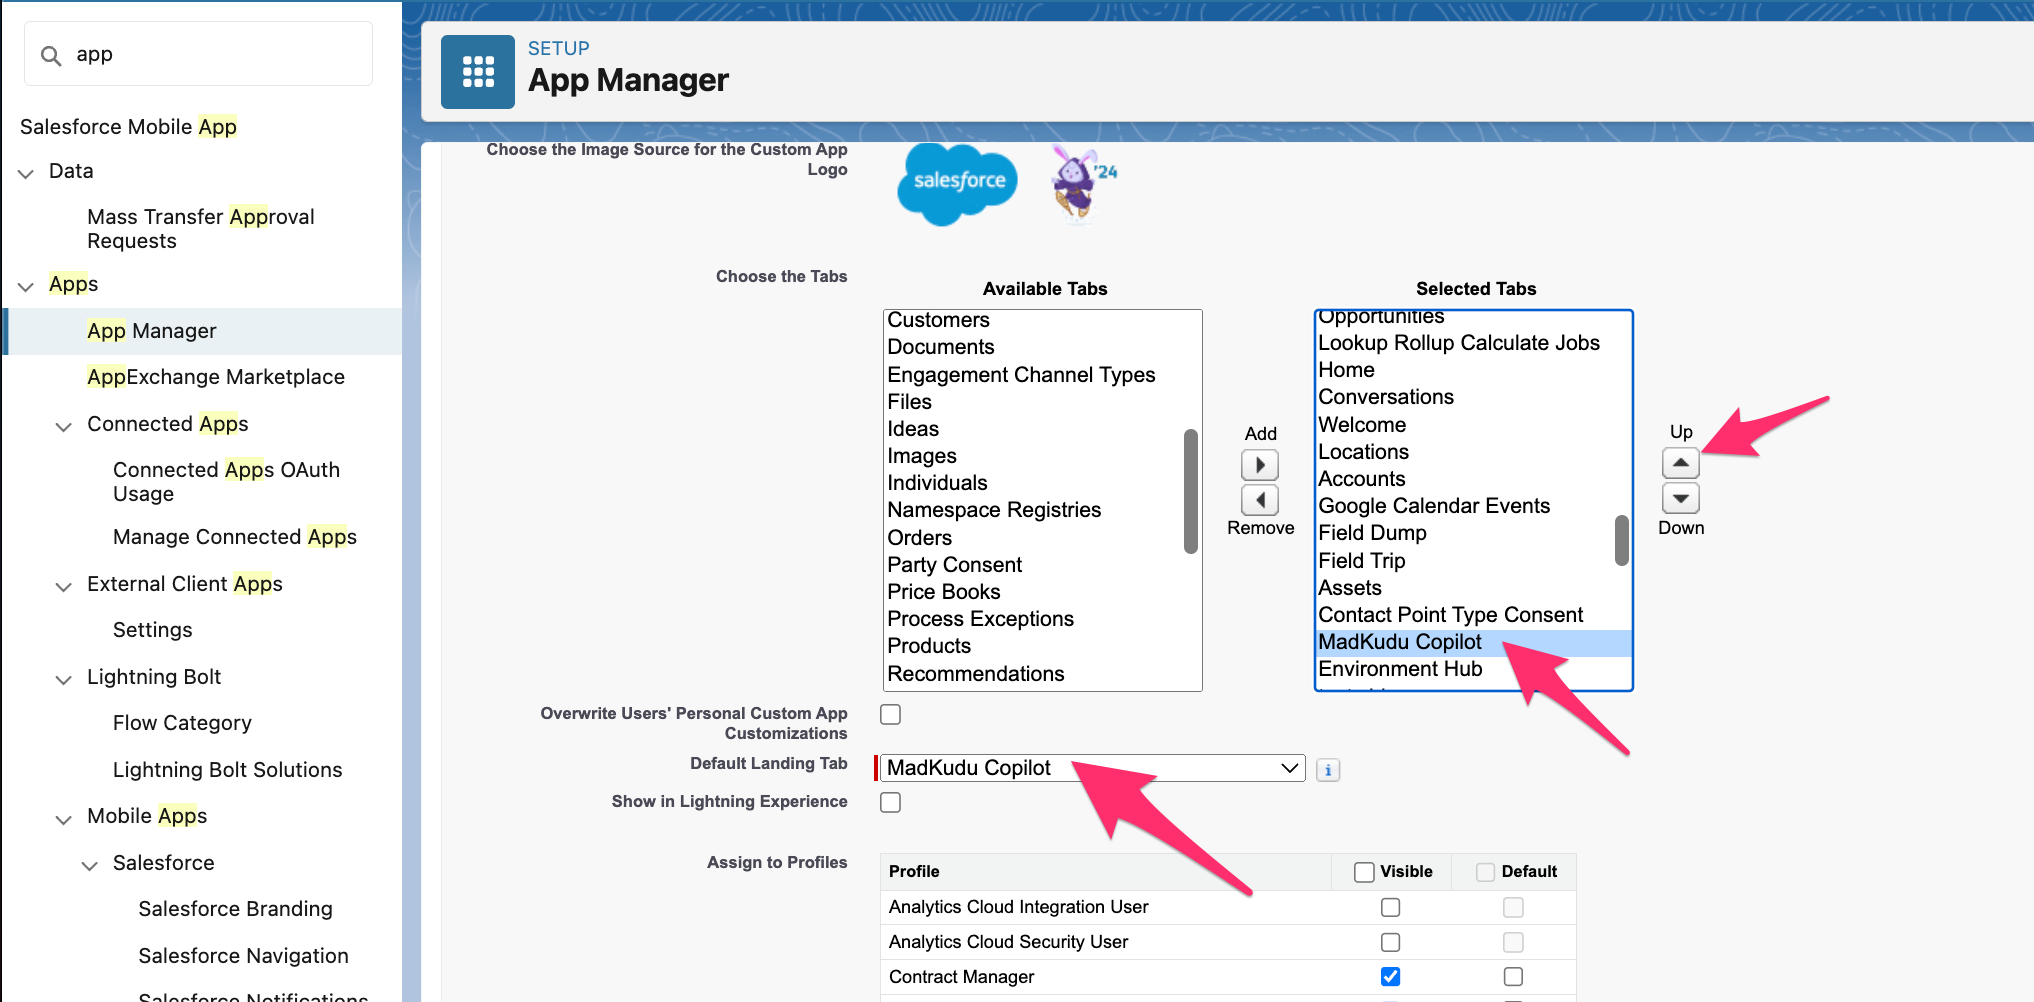Open the Default Landing Tab dropdown
Screen dimensions: 2034x1002
pos(1093,768)
